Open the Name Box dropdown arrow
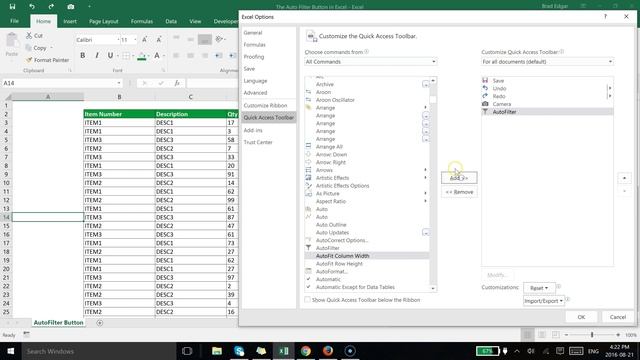 pyautogui.click(x=119, y=83)
